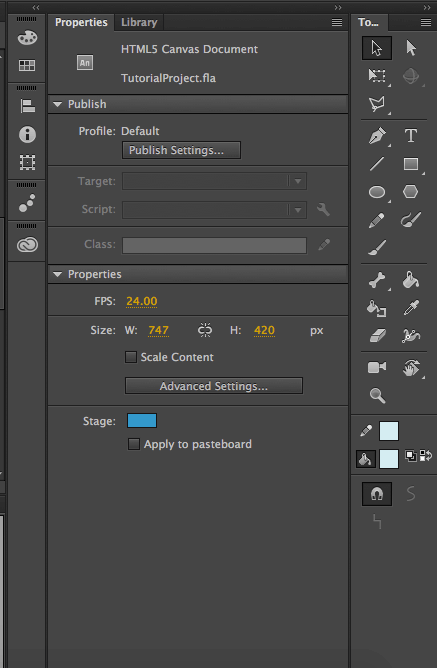This screenshot has width=437, height=668.
Task: Enable the Scale Content checkbox
Action: (x=131, y=357)
